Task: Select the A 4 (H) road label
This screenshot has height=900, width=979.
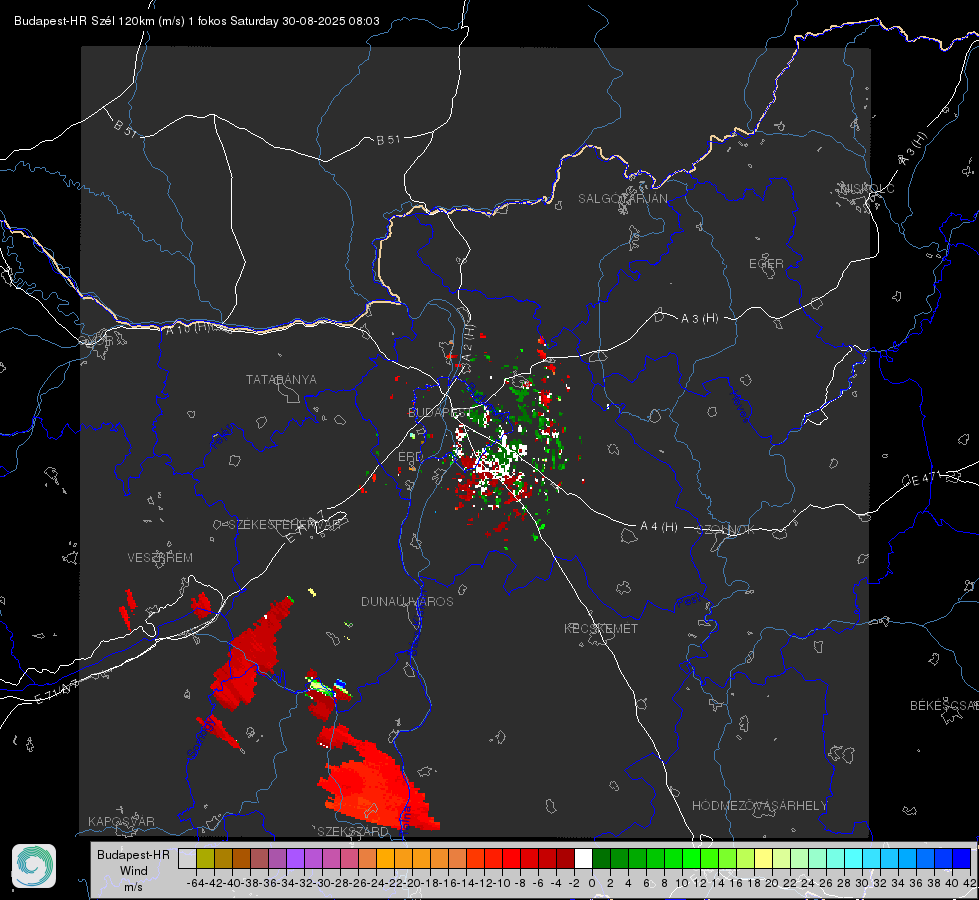Action: [x=659, y=527]
